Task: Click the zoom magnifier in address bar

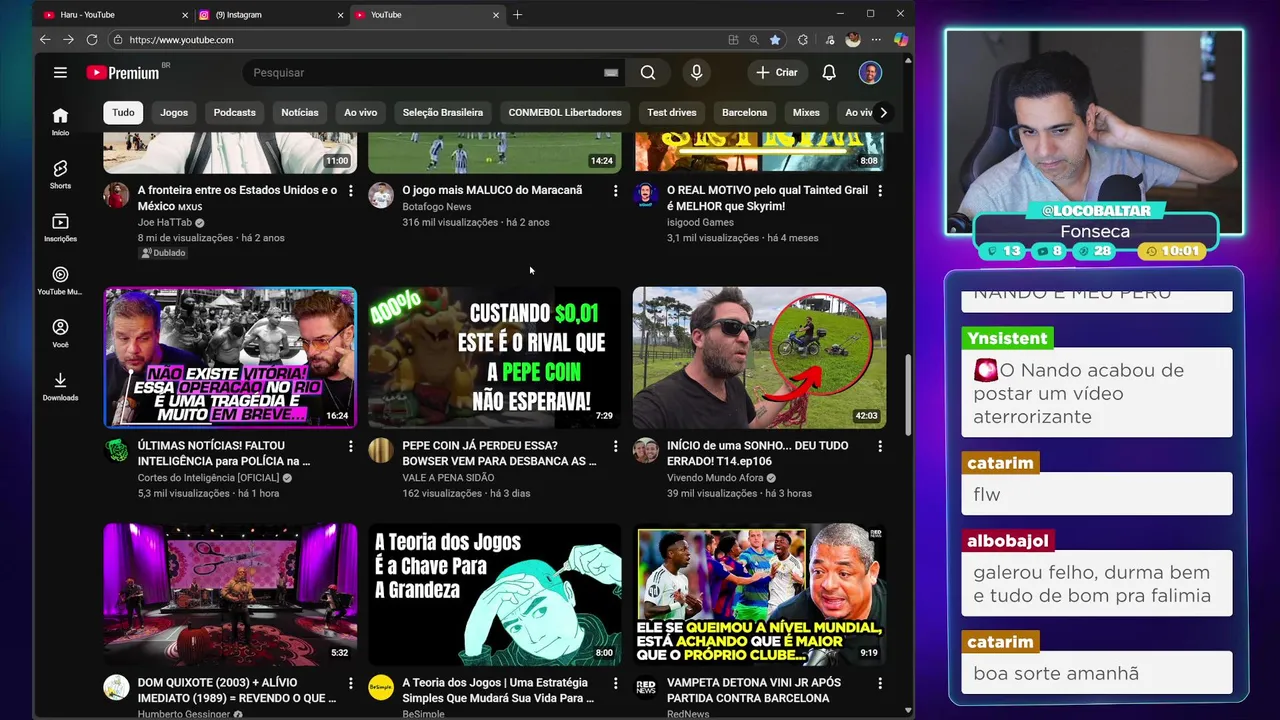Action: tap(754, 40)
